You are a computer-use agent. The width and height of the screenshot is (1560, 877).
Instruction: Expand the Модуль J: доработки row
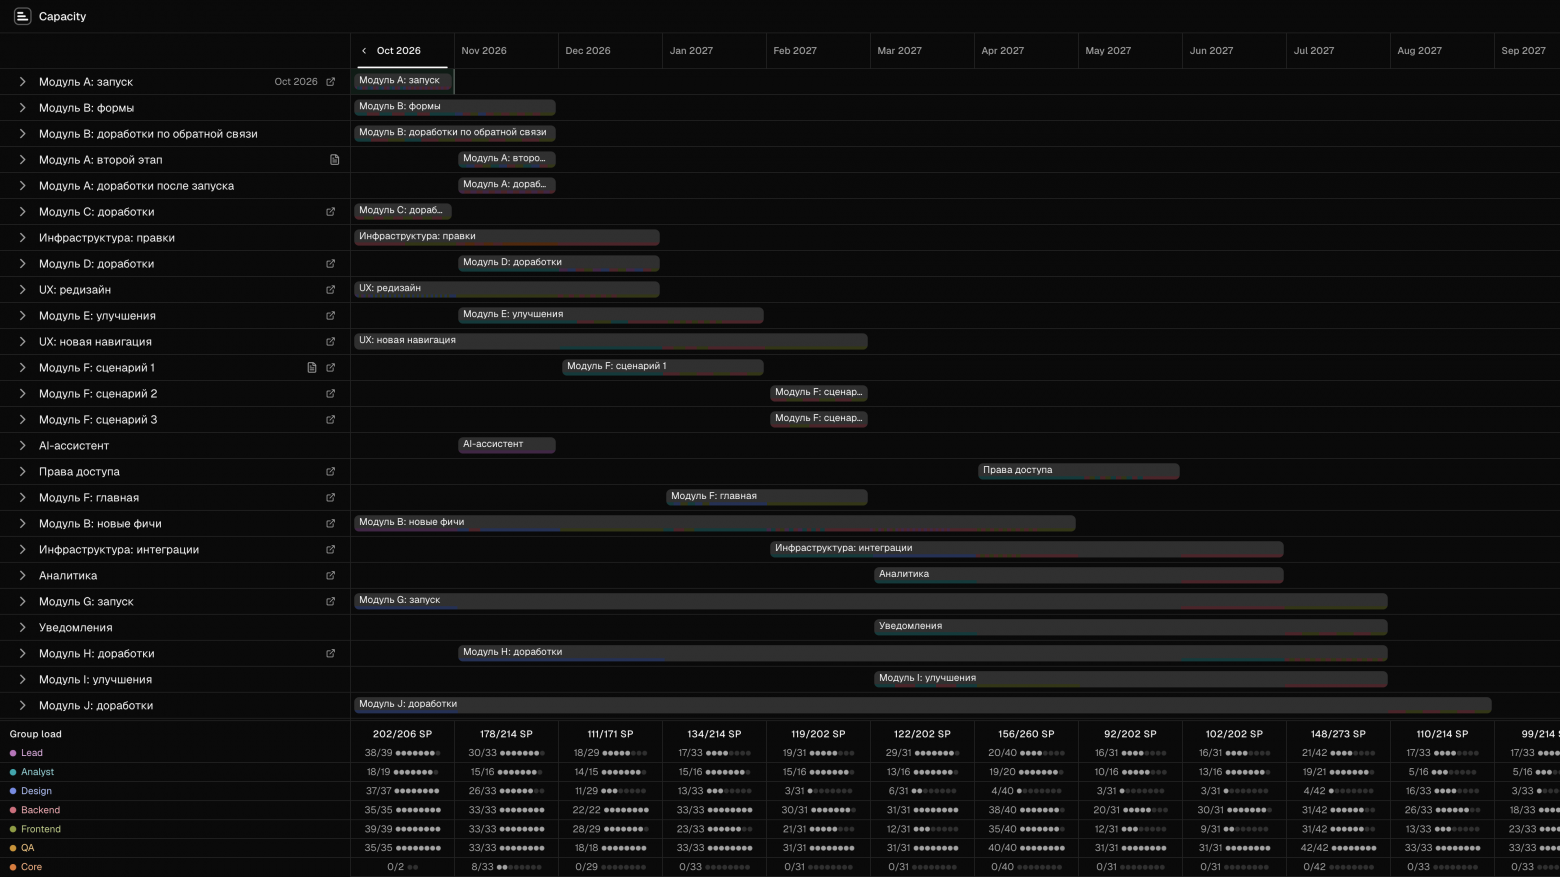(x=22, y=706)
